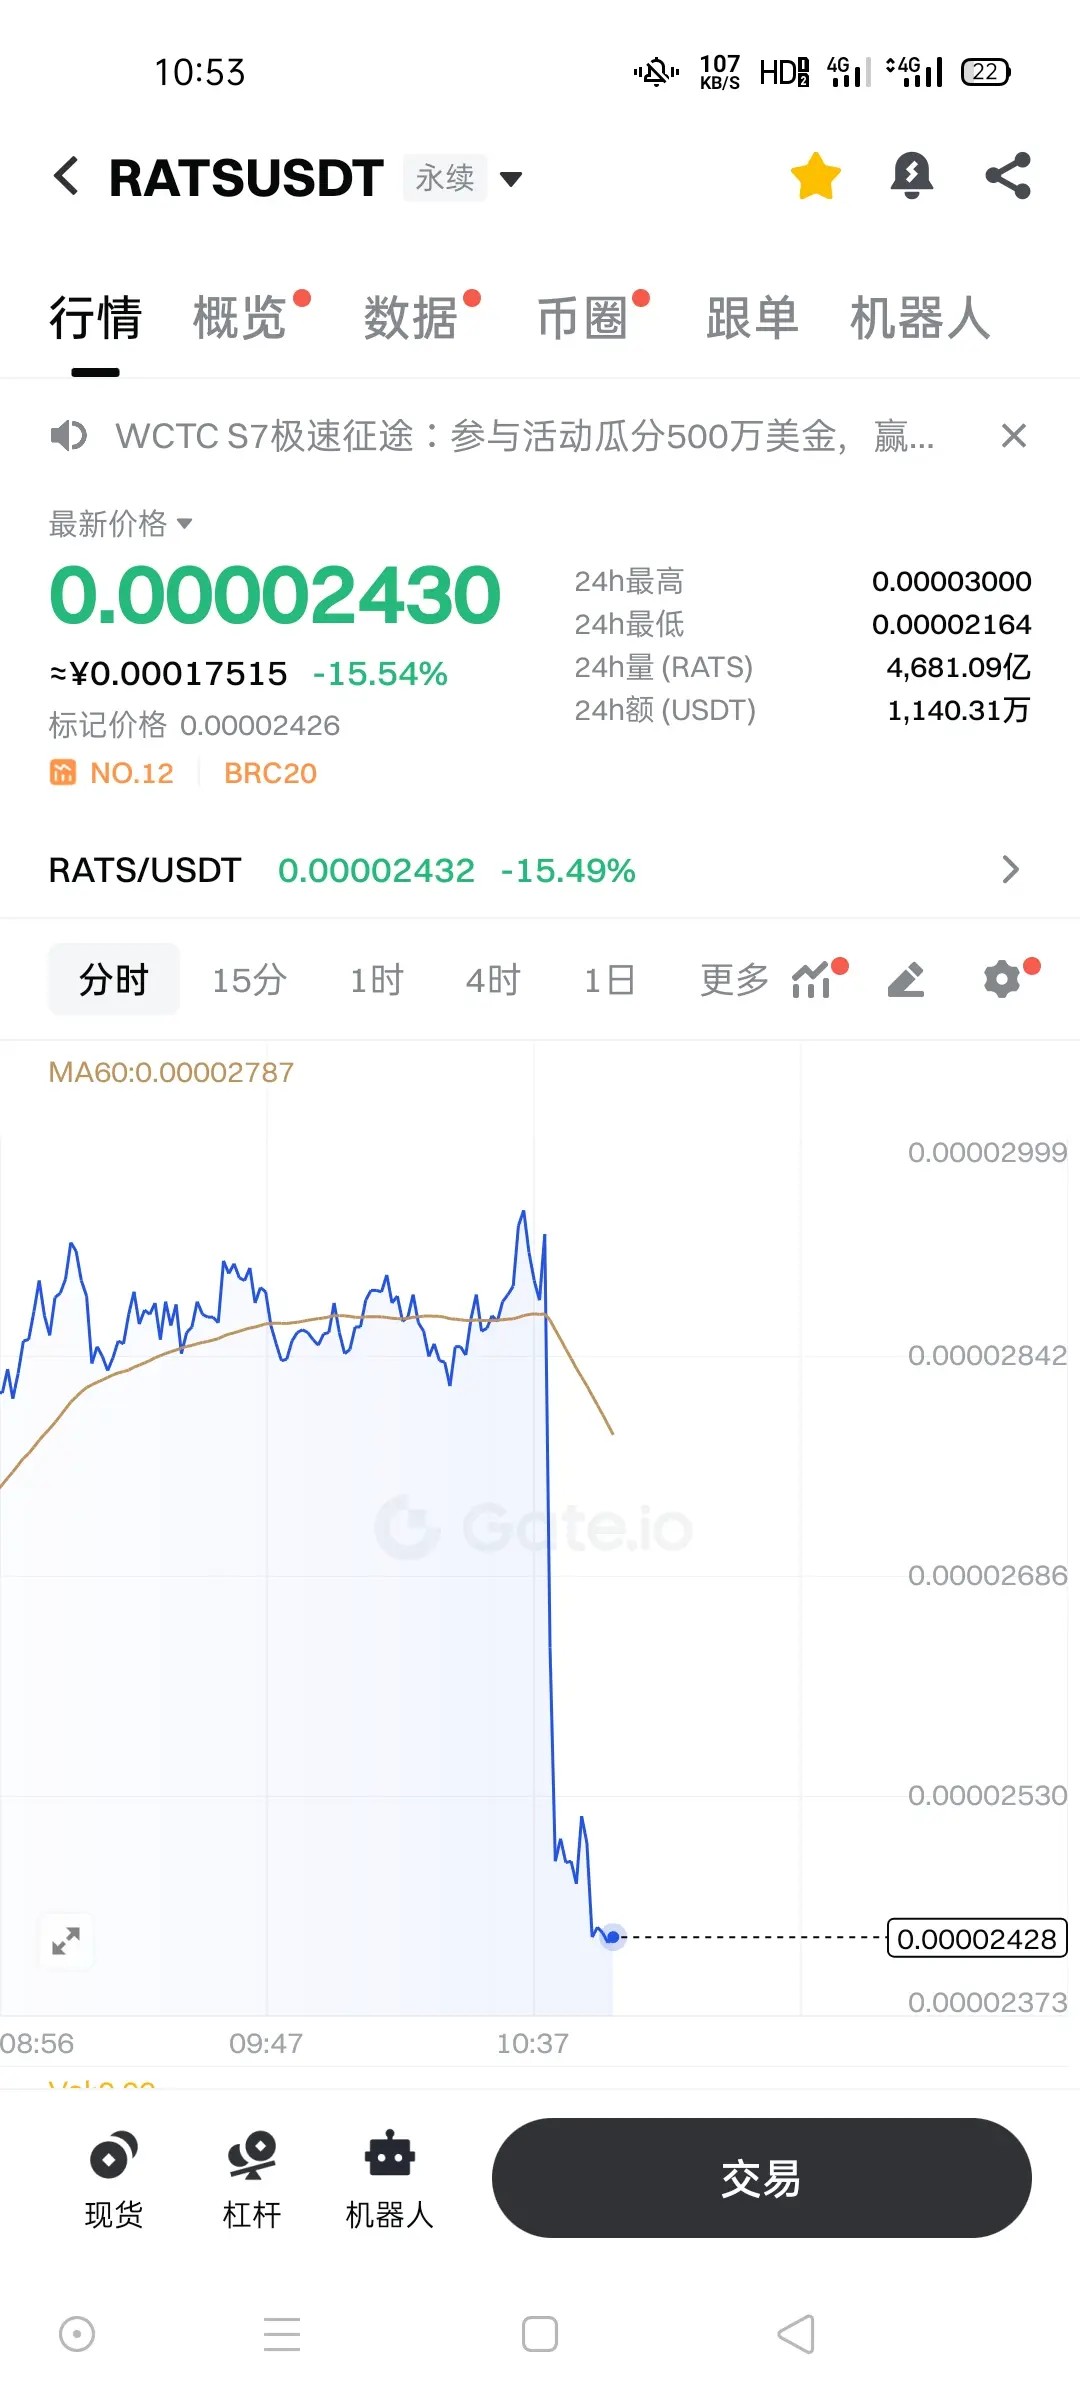The height and width of the screenshot is (2400, 1080).
Task: Tap the 交易 trade button
Action: tap(761, 2177)
